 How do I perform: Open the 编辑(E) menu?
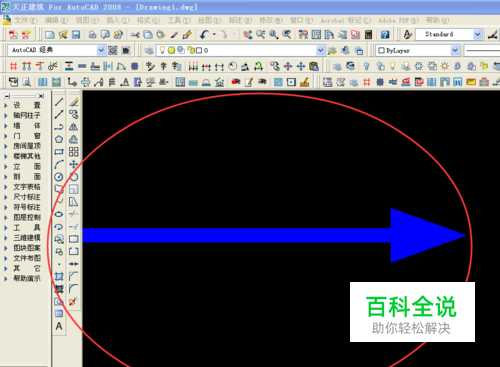click(56, 21)
